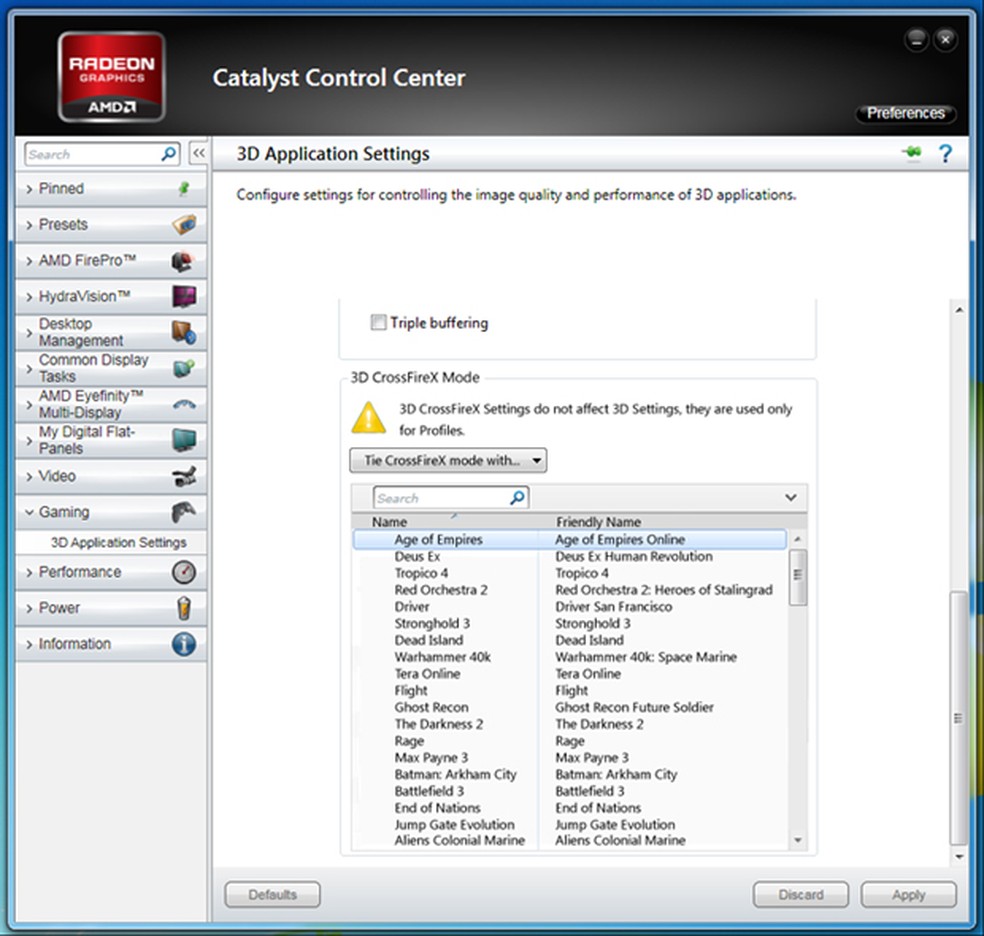984x936 pixels.
Task: Click the Information blue icon
Action: tap(182, 644)
